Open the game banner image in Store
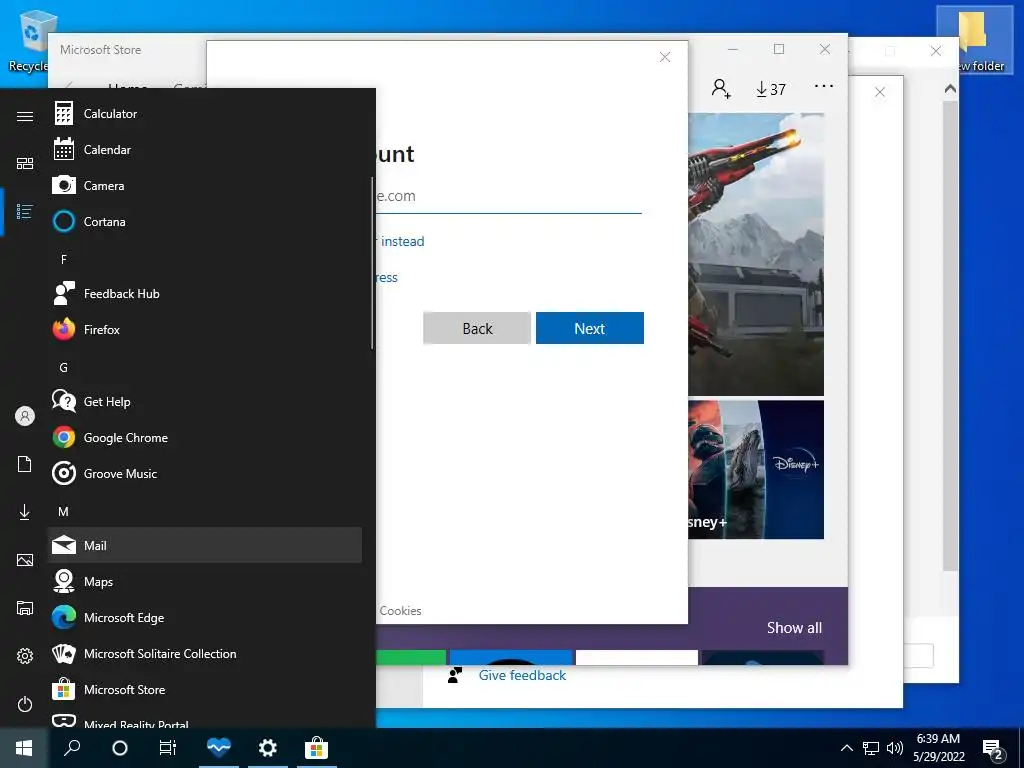The height and width of the screenshot is (768, 1024). [x=756, y=255]
